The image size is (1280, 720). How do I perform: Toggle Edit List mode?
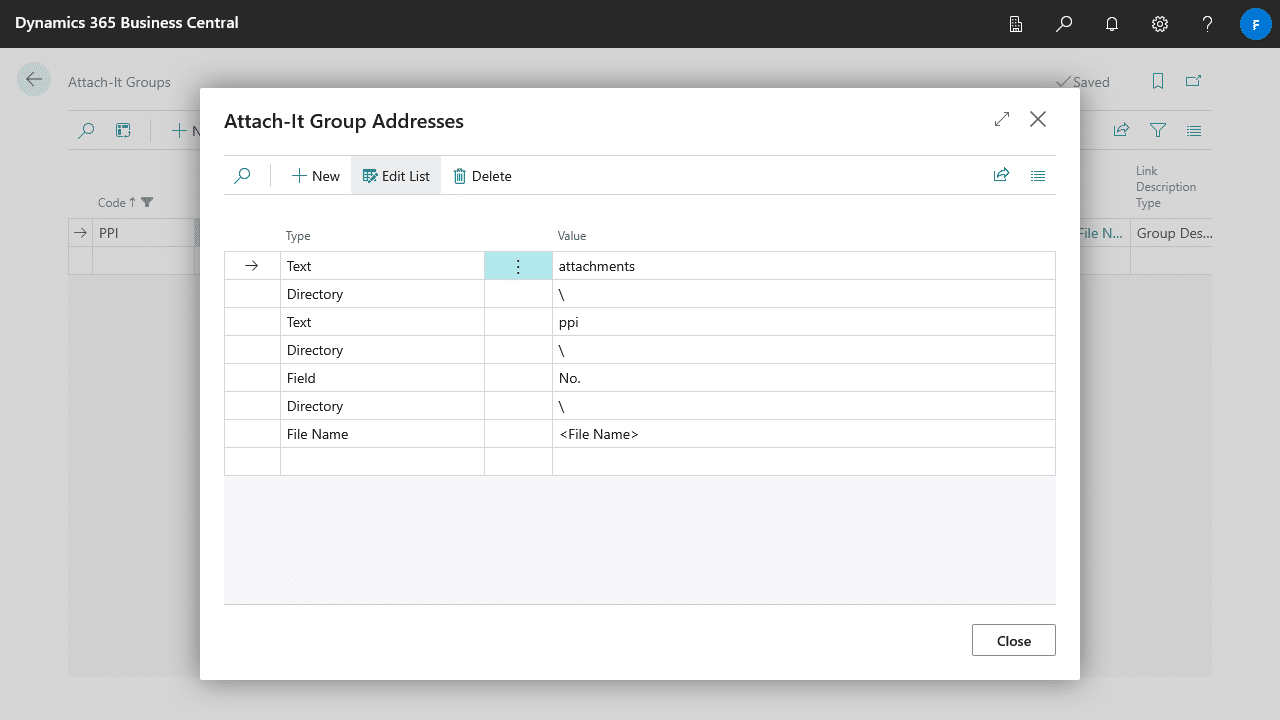(396, 176)
